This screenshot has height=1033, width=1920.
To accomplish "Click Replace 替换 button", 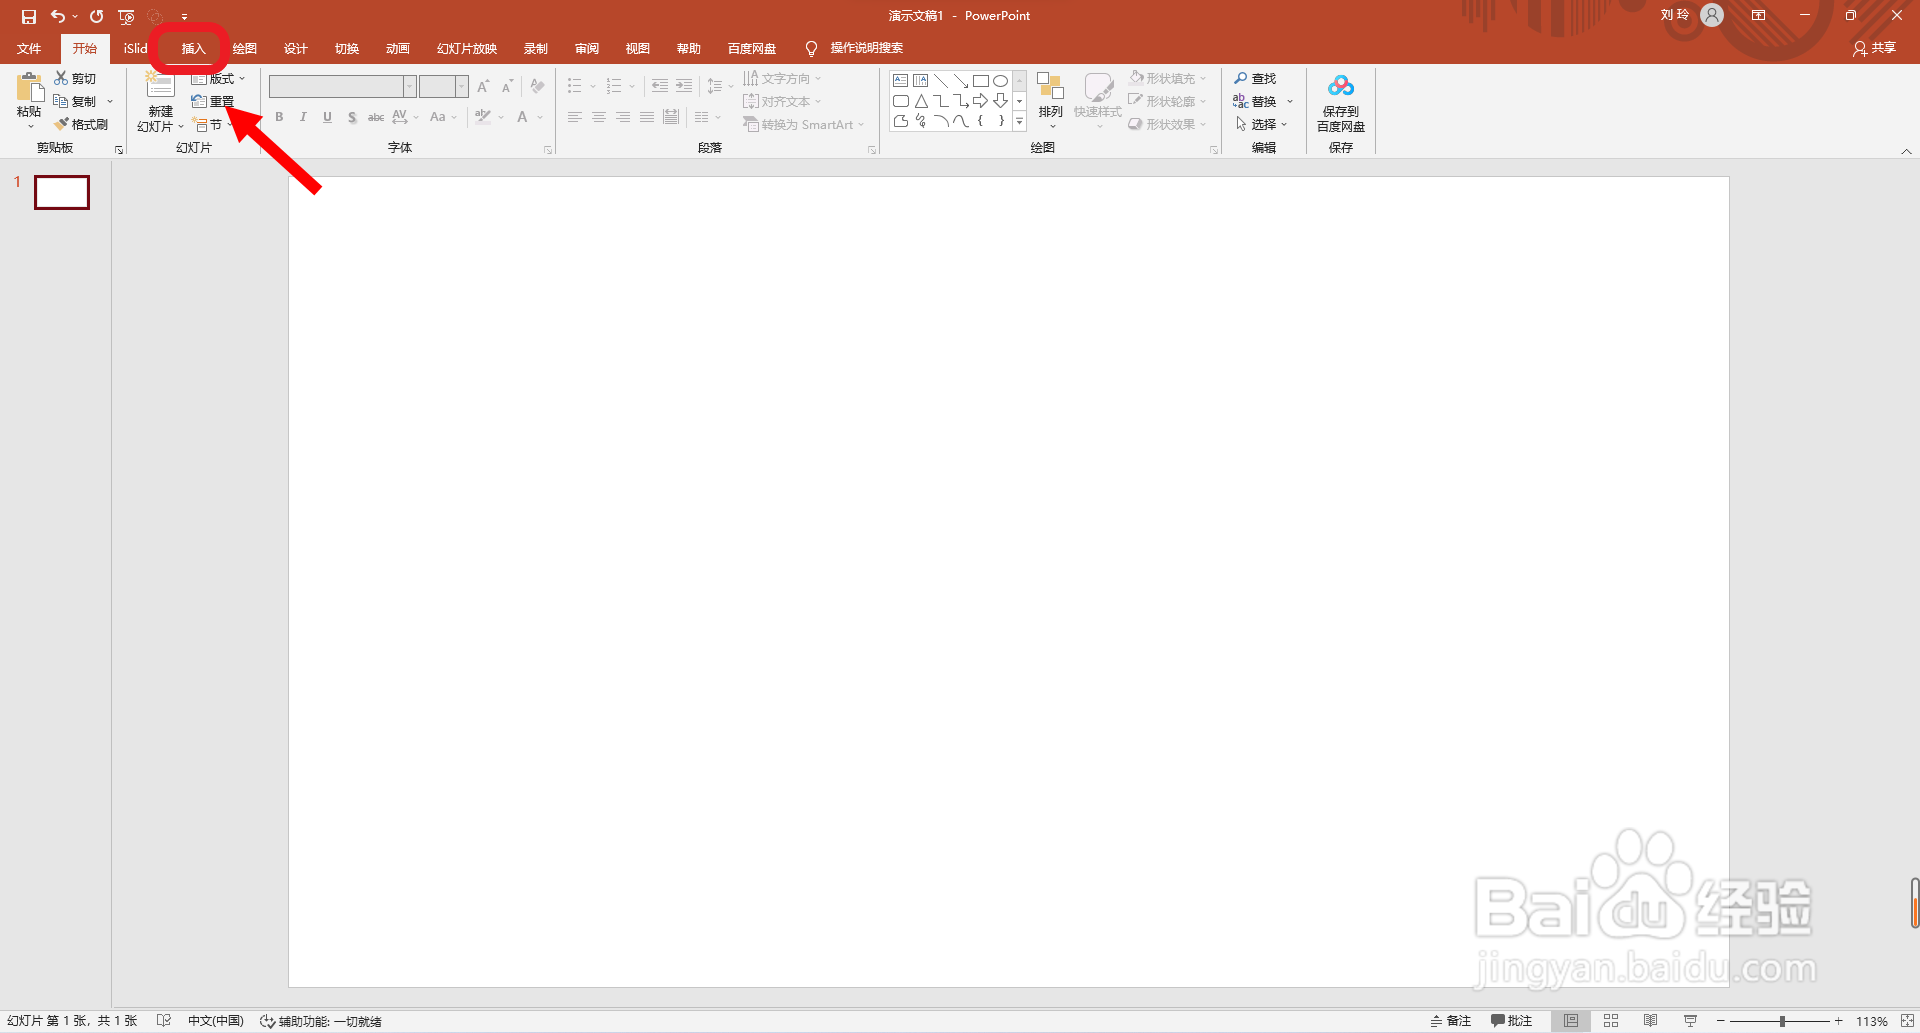I will (x=1255, y=101).
